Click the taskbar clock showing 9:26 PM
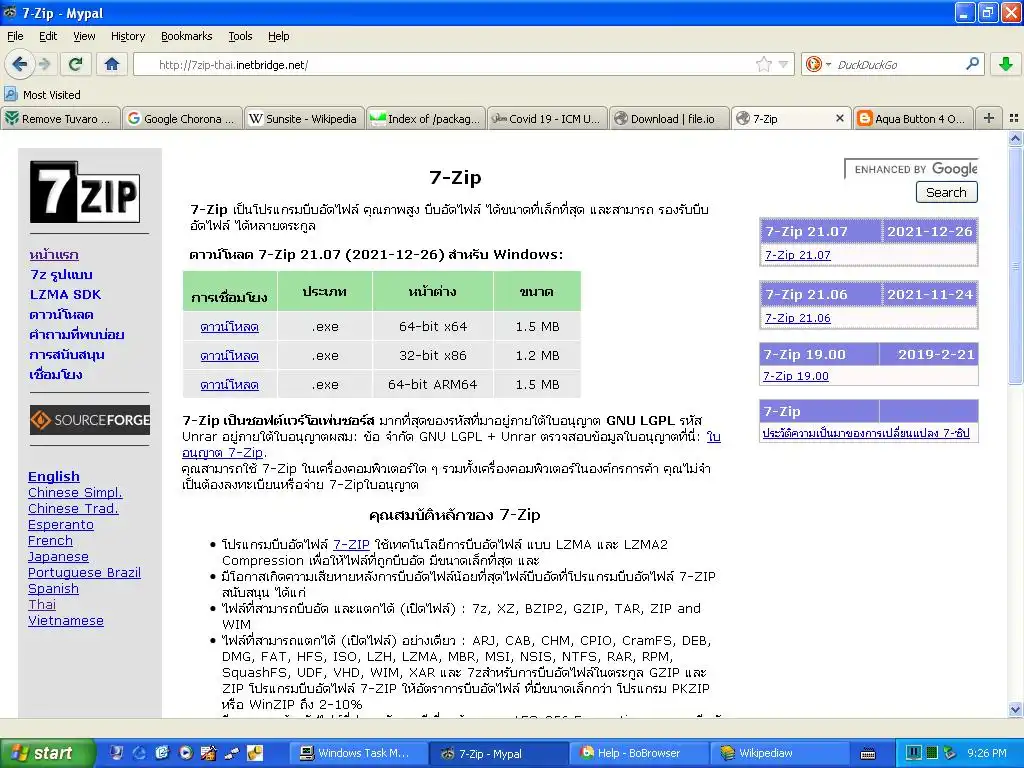The height and width of the screenshot is (768, 1024). [x=986, y=753]
